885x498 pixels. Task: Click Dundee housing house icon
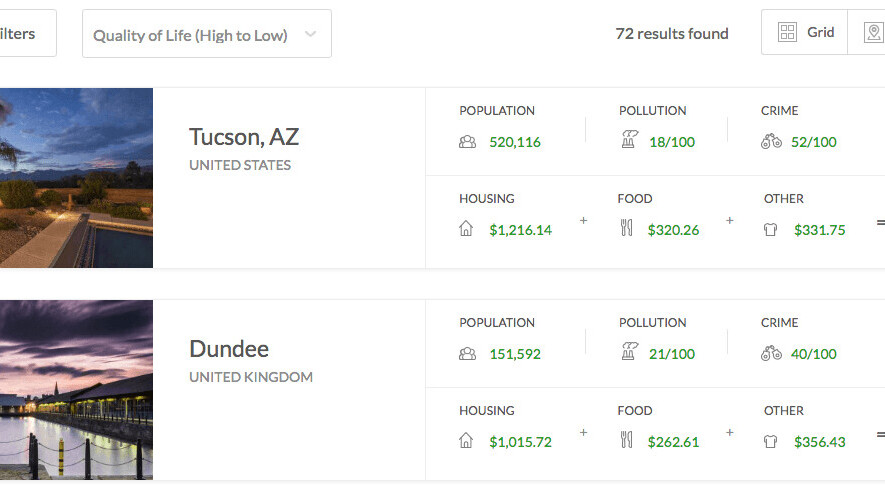(x=466, y=441)
